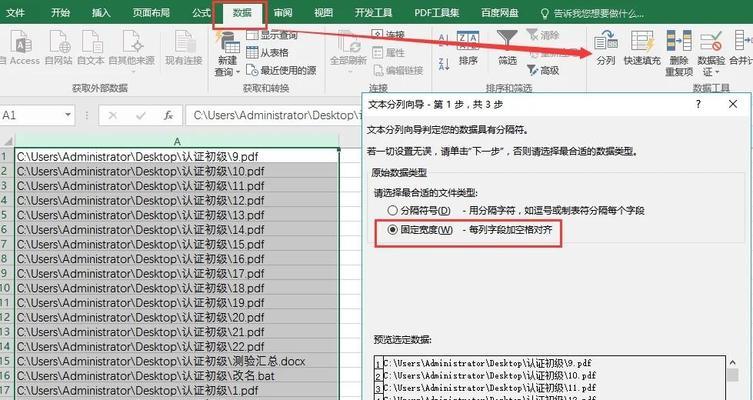Screen dimensions: 753x400
Task: Open 现有连接 icon
Action: click(x=184, y=47)
